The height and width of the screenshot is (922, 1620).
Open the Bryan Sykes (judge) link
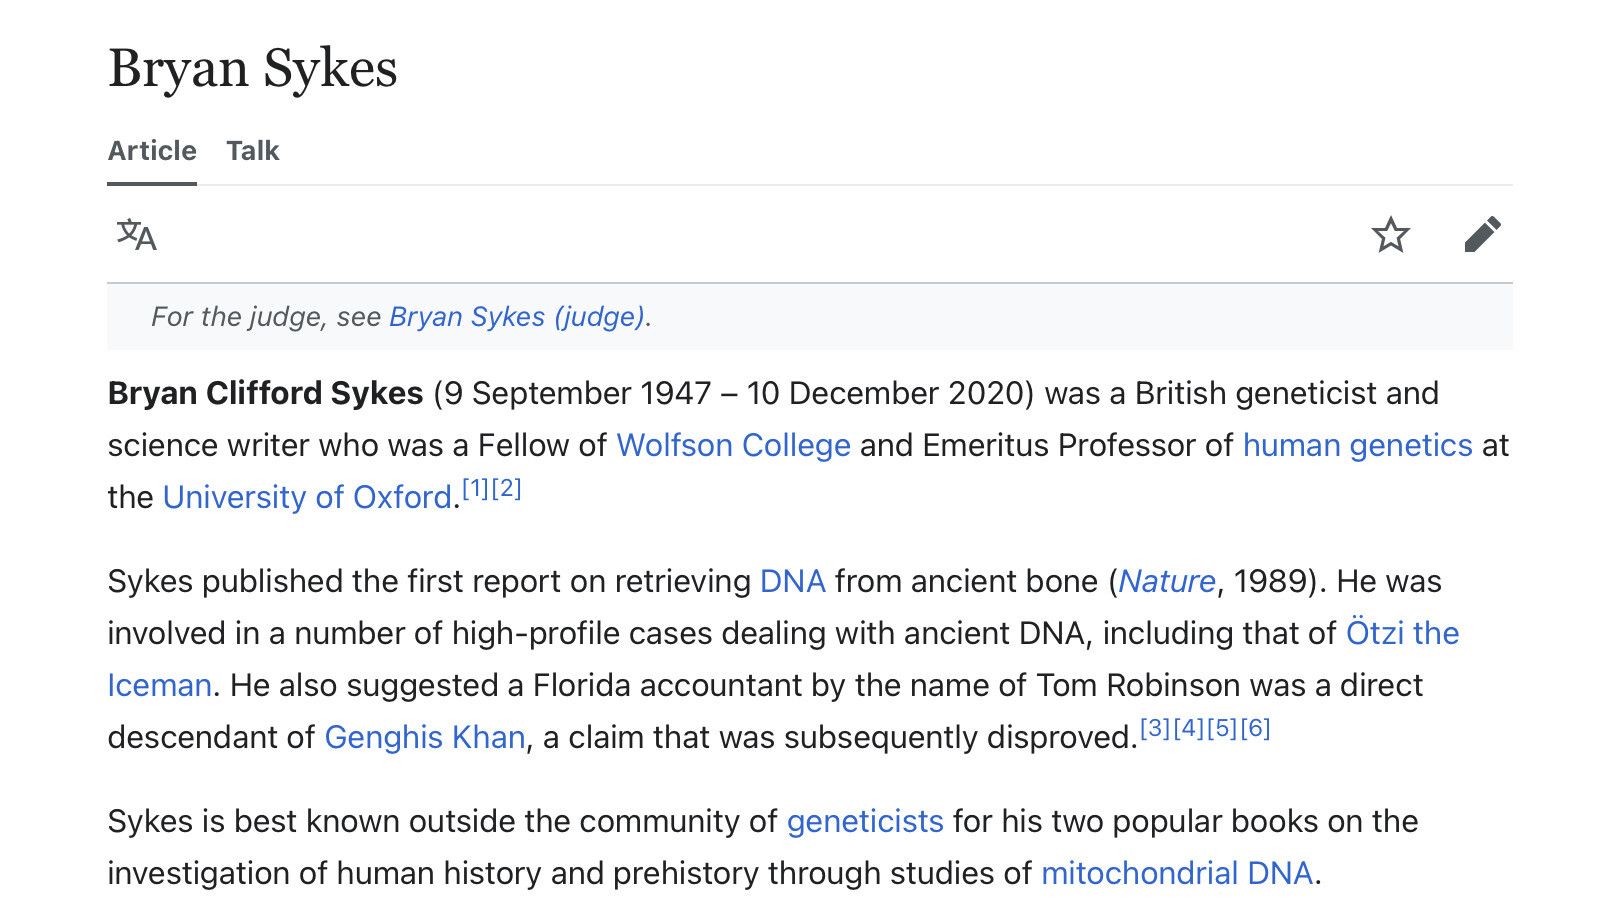[x=517, y=317]
